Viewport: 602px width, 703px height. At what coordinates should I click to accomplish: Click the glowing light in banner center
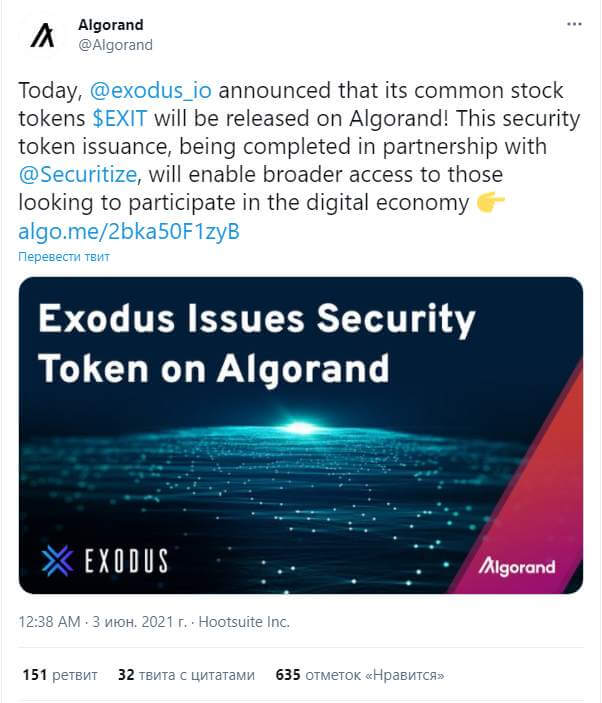(x=300, y=427)
